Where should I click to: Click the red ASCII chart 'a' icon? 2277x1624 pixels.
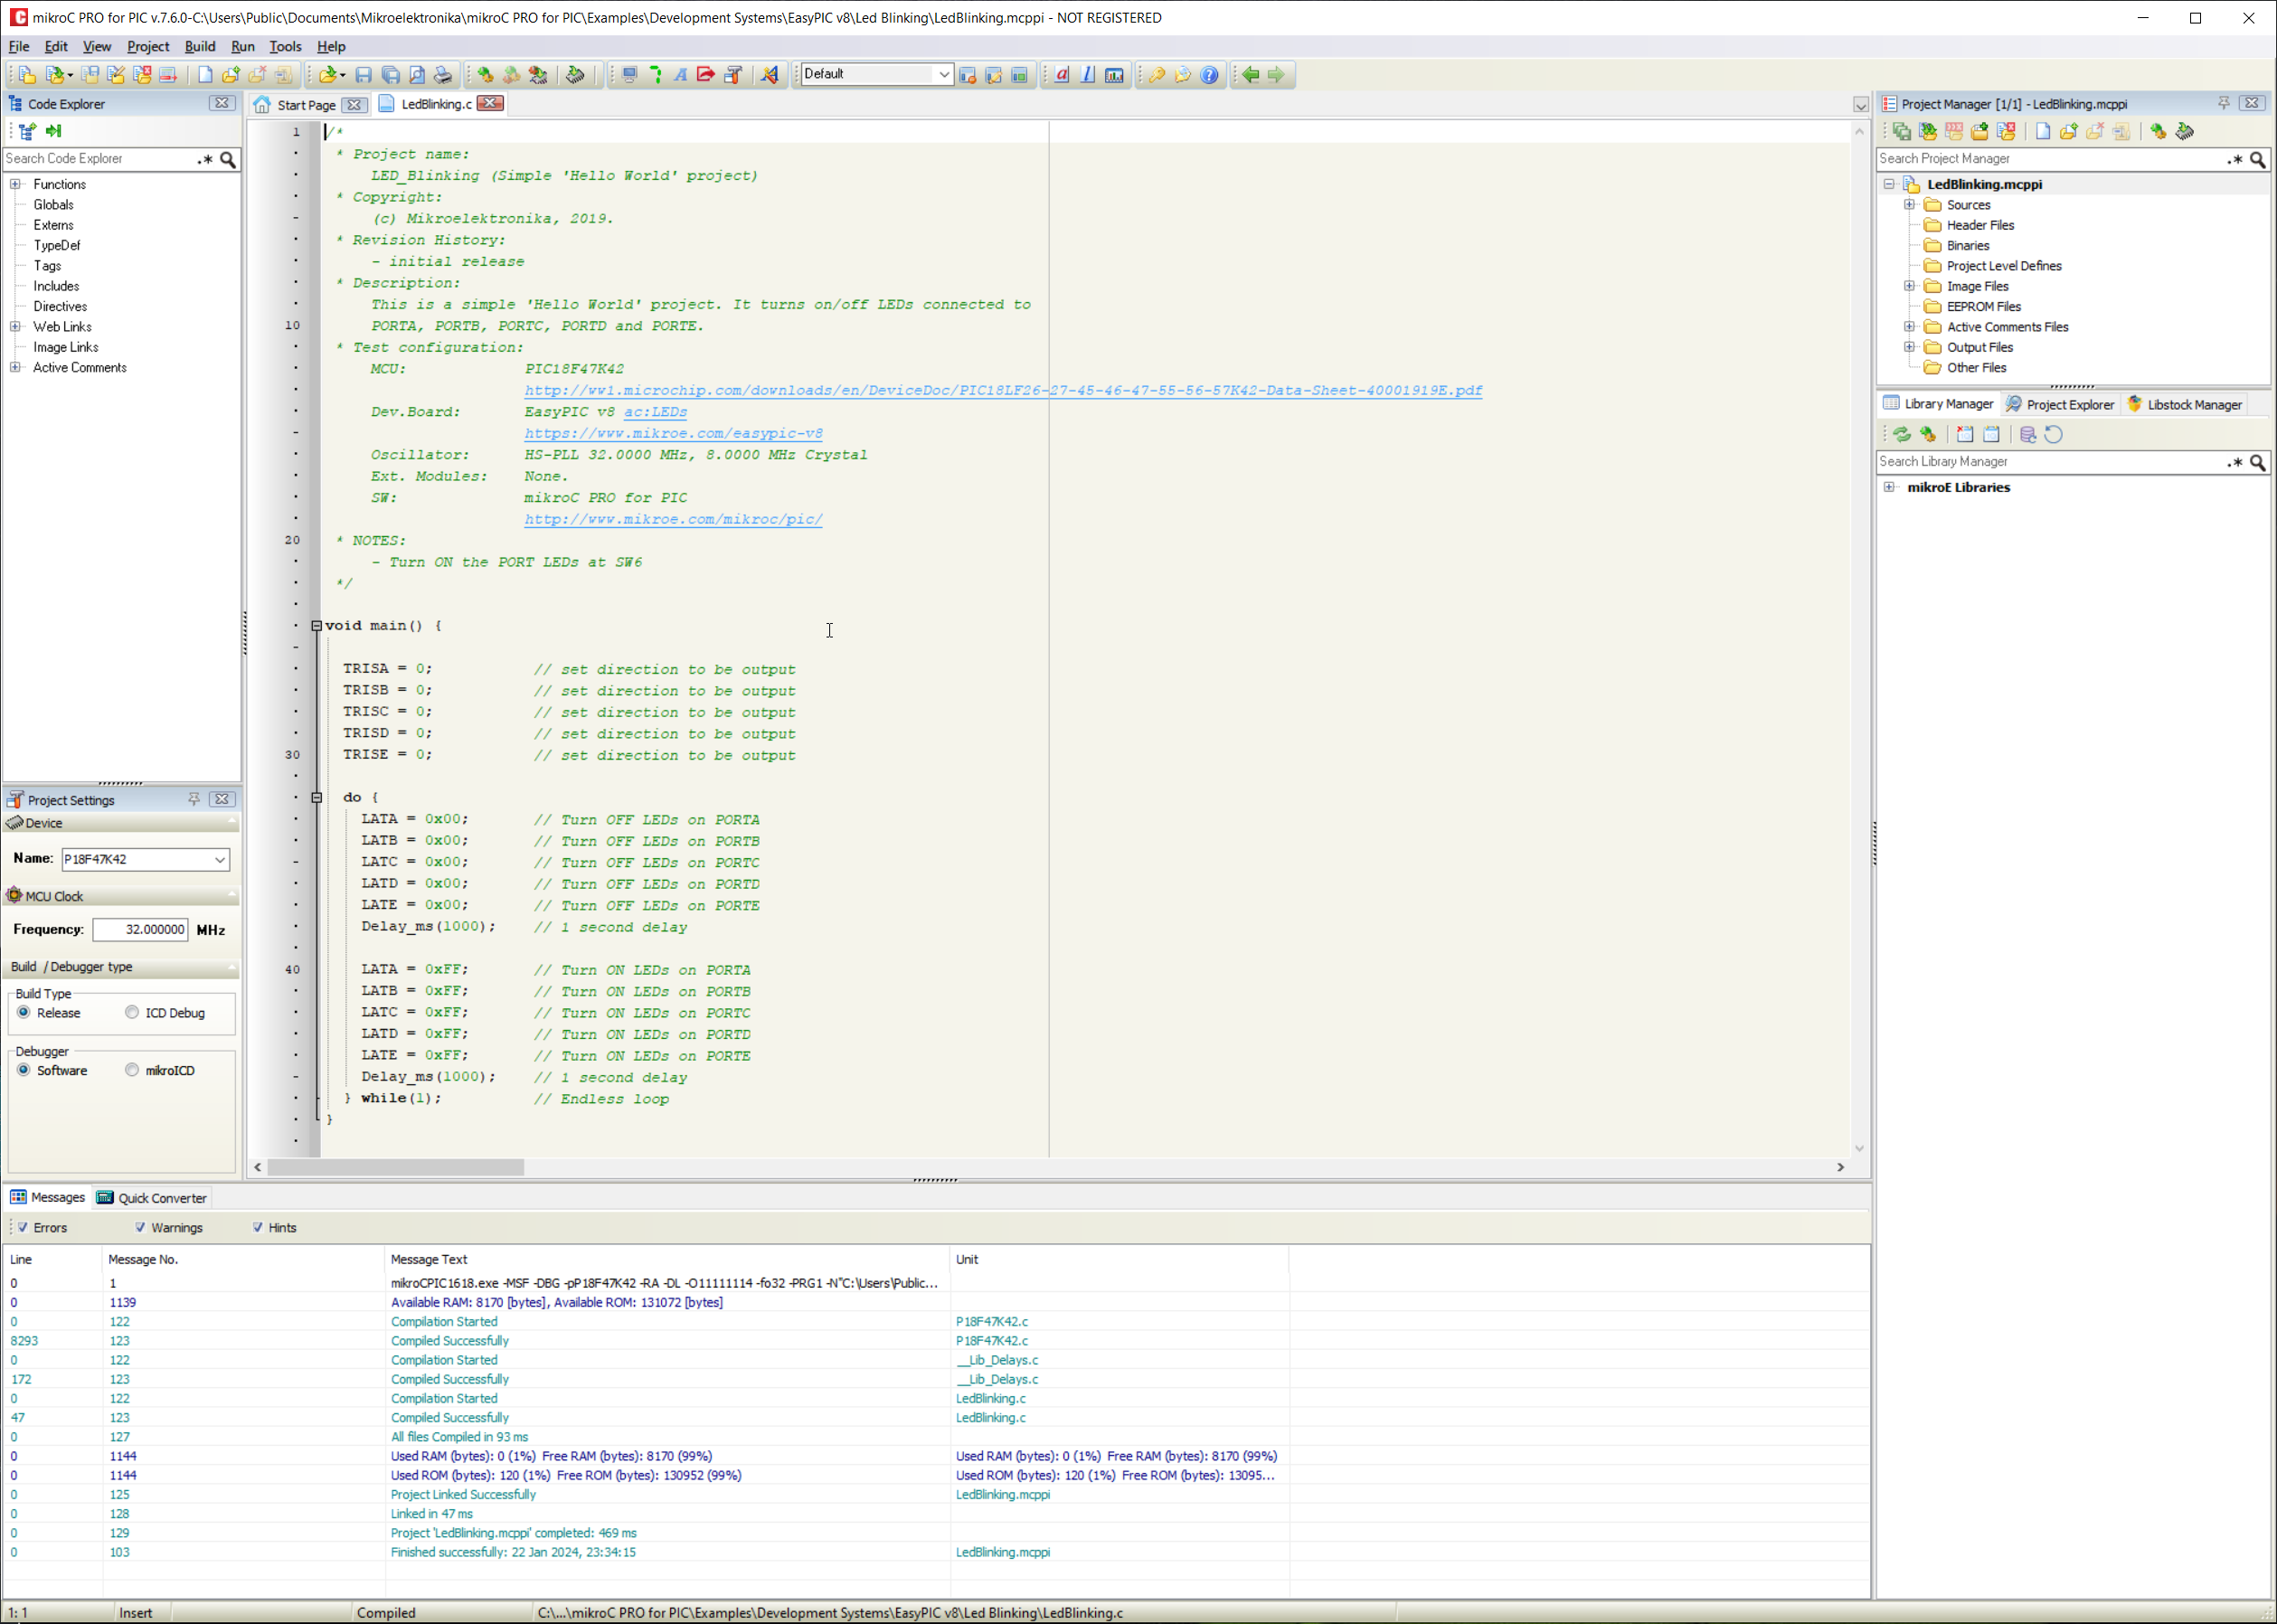coord(1062,74)
